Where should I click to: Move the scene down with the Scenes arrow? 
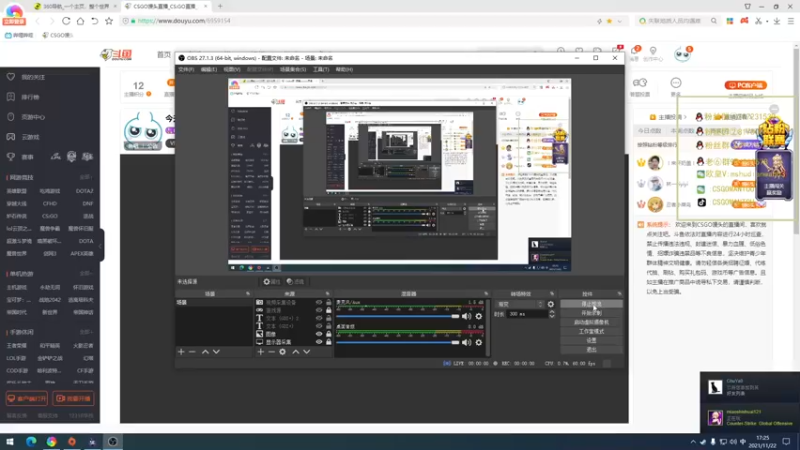pyautogui.click(x=216, y=352)
